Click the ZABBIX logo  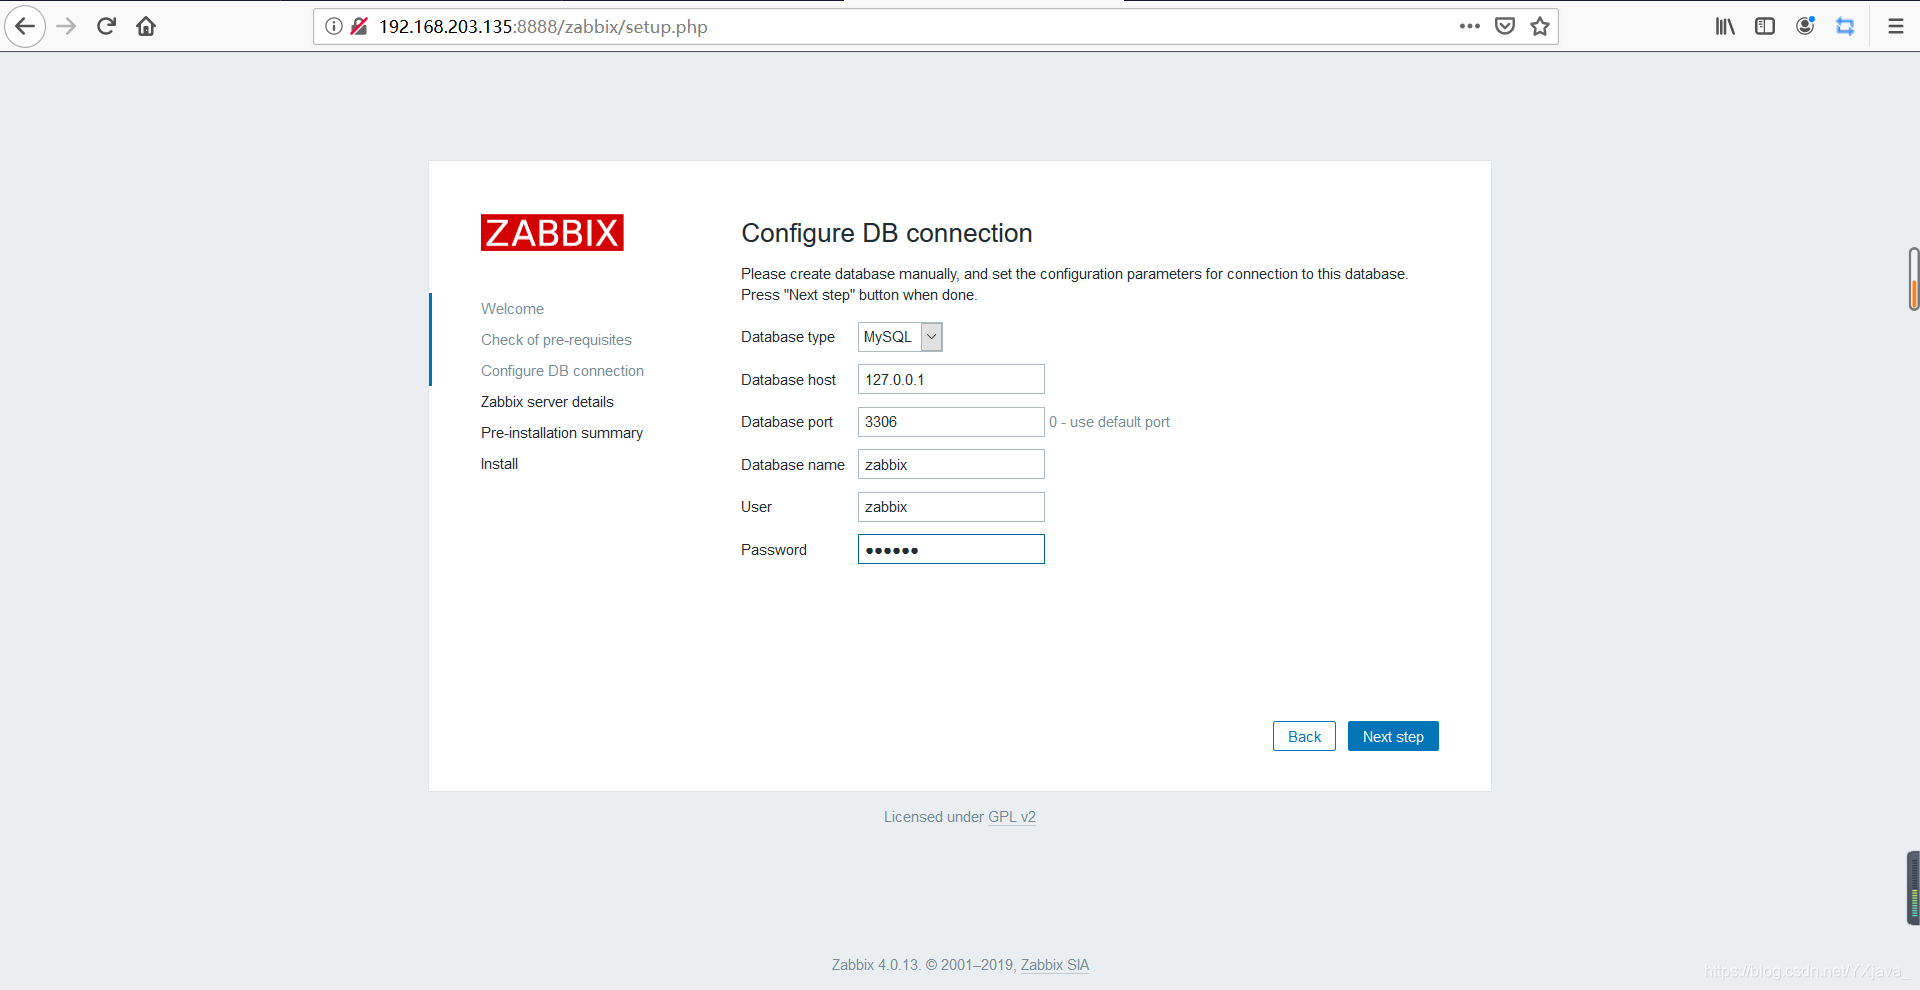tap(552, 232)
